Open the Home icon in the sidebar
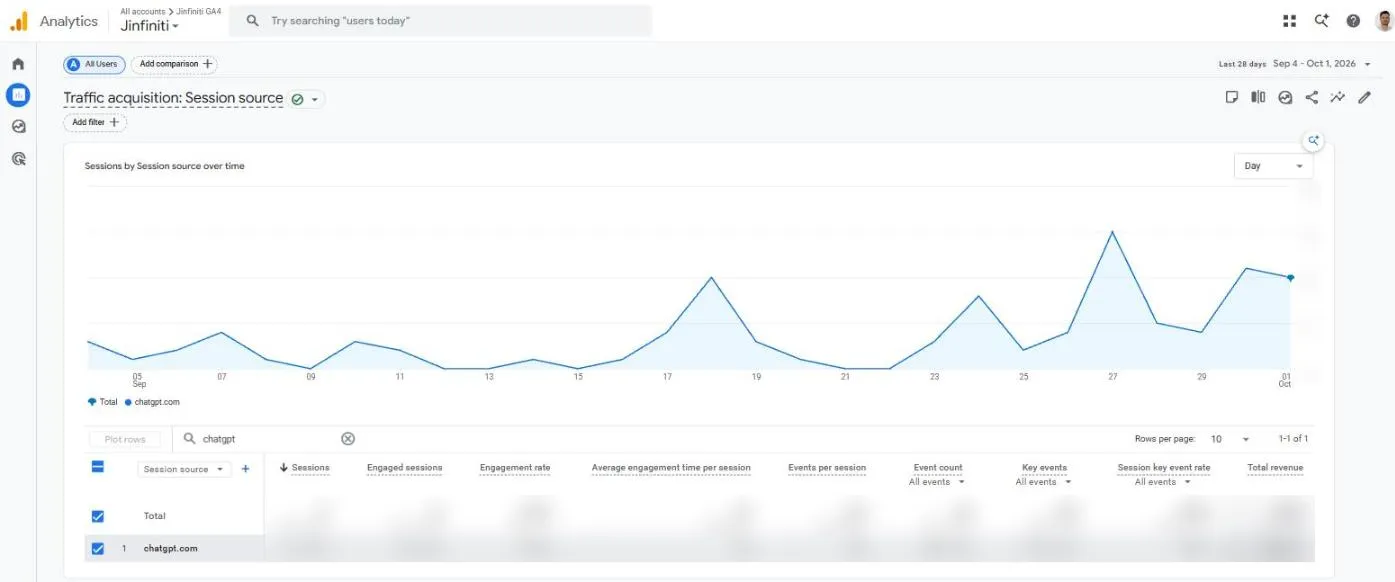The height and width of the screenshot is (582, 1395). pos(18,64)
